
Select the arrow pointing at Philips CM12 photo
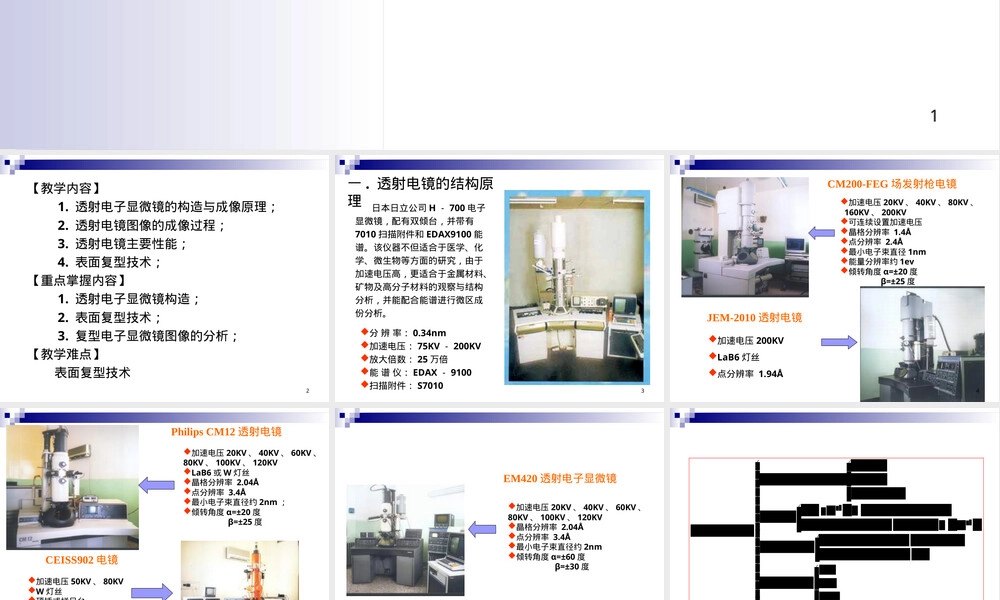tap(156, 485)
